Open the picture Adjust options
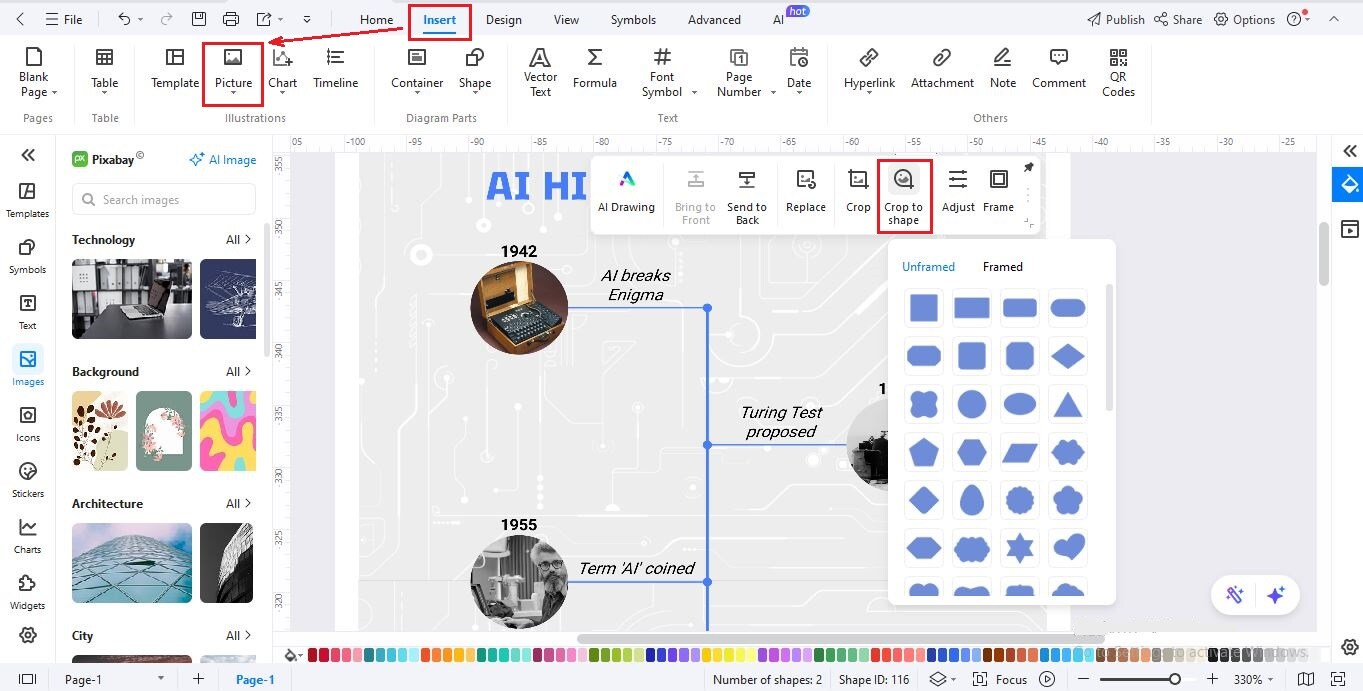The height and width of the screenshot is (691, 1363). click(x=958, y=191)
